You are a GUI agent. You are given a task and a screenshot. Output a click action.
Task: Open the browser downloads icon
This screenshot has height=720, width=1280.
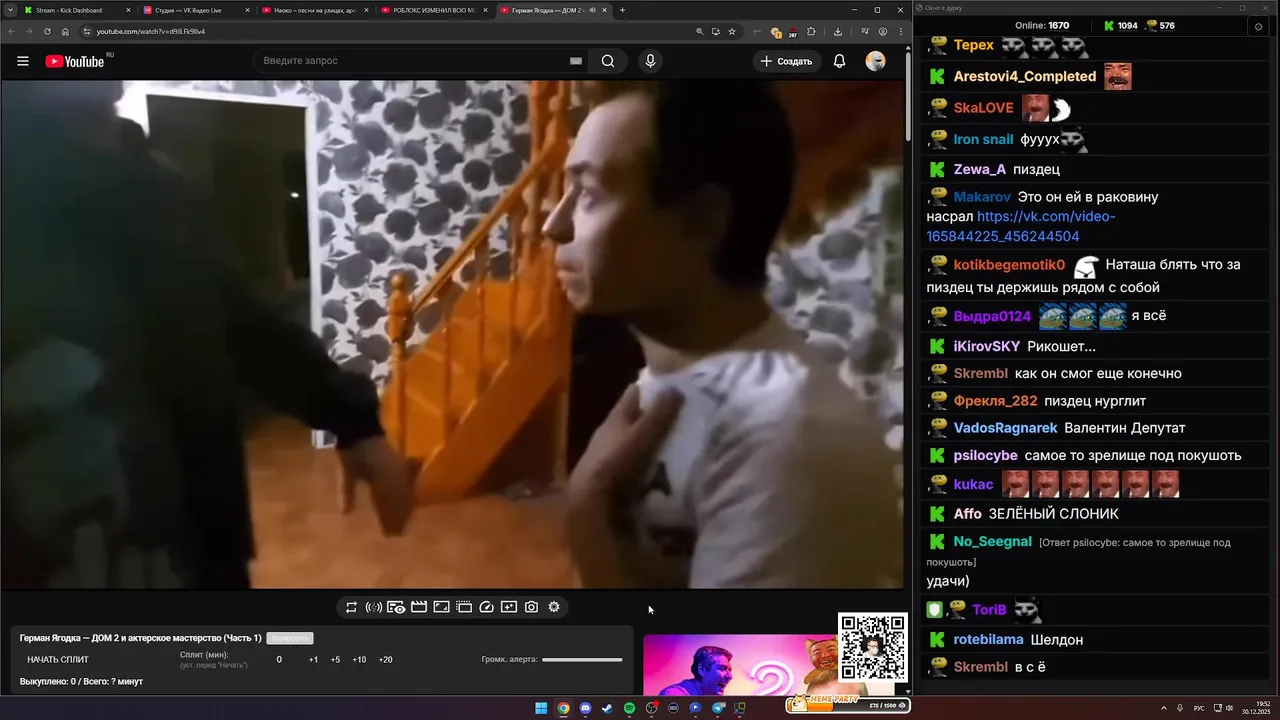838,31
